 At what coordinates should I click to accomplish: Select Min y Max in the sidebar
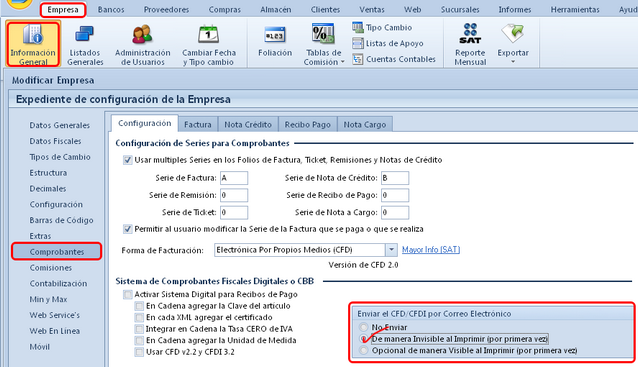(48, 299)
